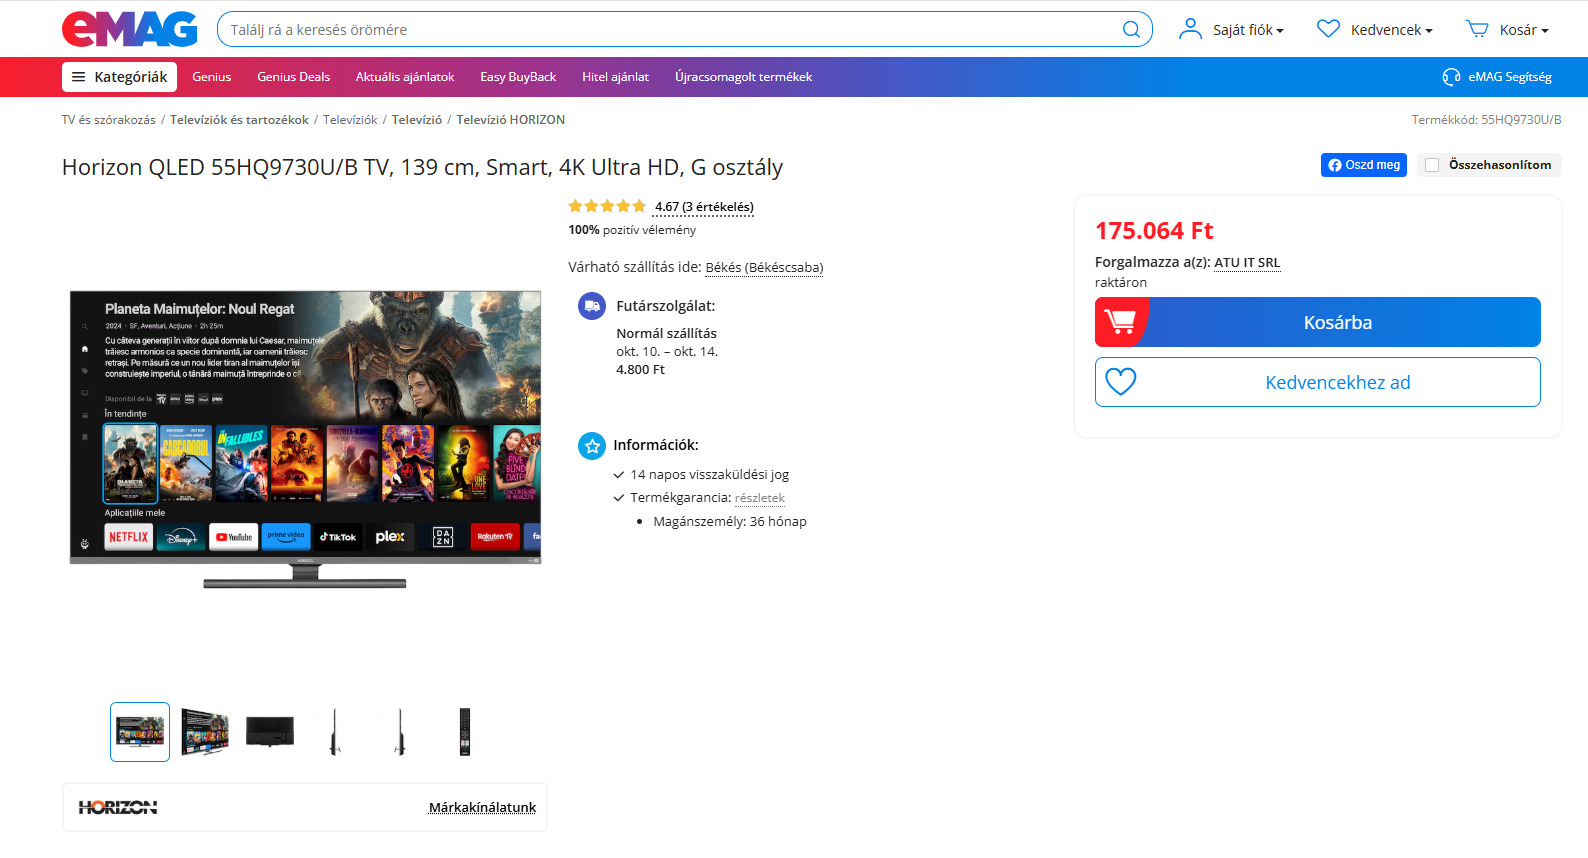Add the TV to cart with Kosárba

1317,322
